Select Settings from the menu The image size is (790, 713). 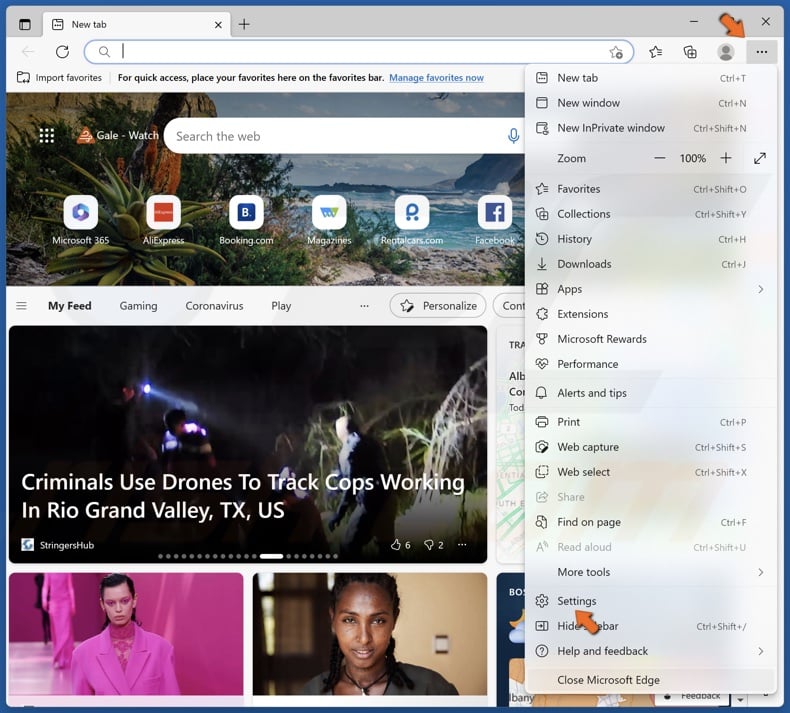click(x=577, y=601)
